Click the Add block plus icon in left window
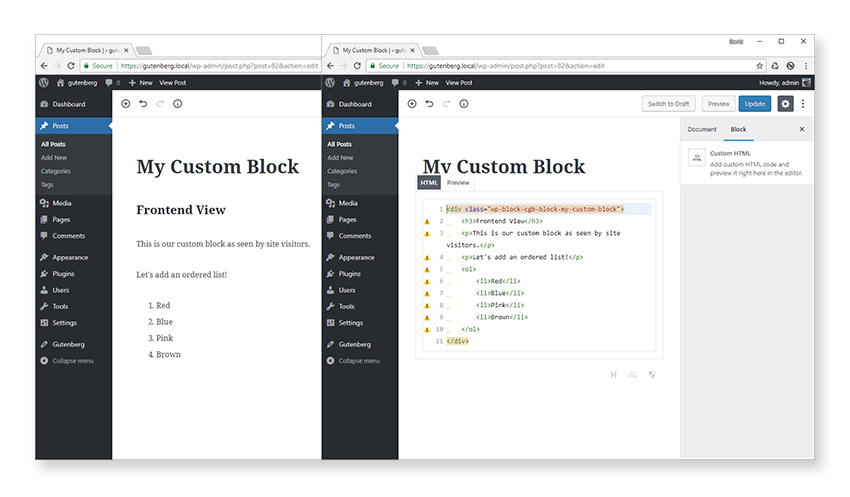This screenshot has height=497, width=850. pyautogui.click(x=126, y=104)
